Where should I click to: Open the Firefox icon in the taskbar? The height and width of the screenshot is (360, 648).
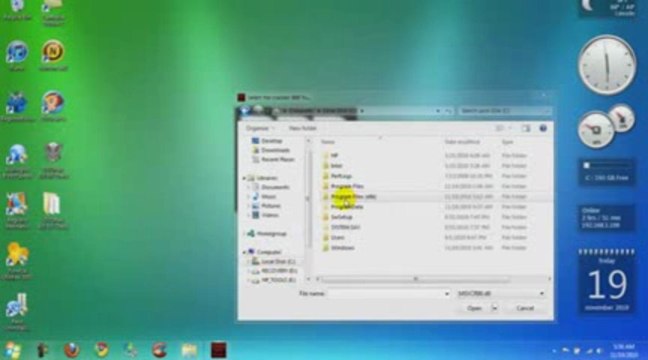point(72,350)
